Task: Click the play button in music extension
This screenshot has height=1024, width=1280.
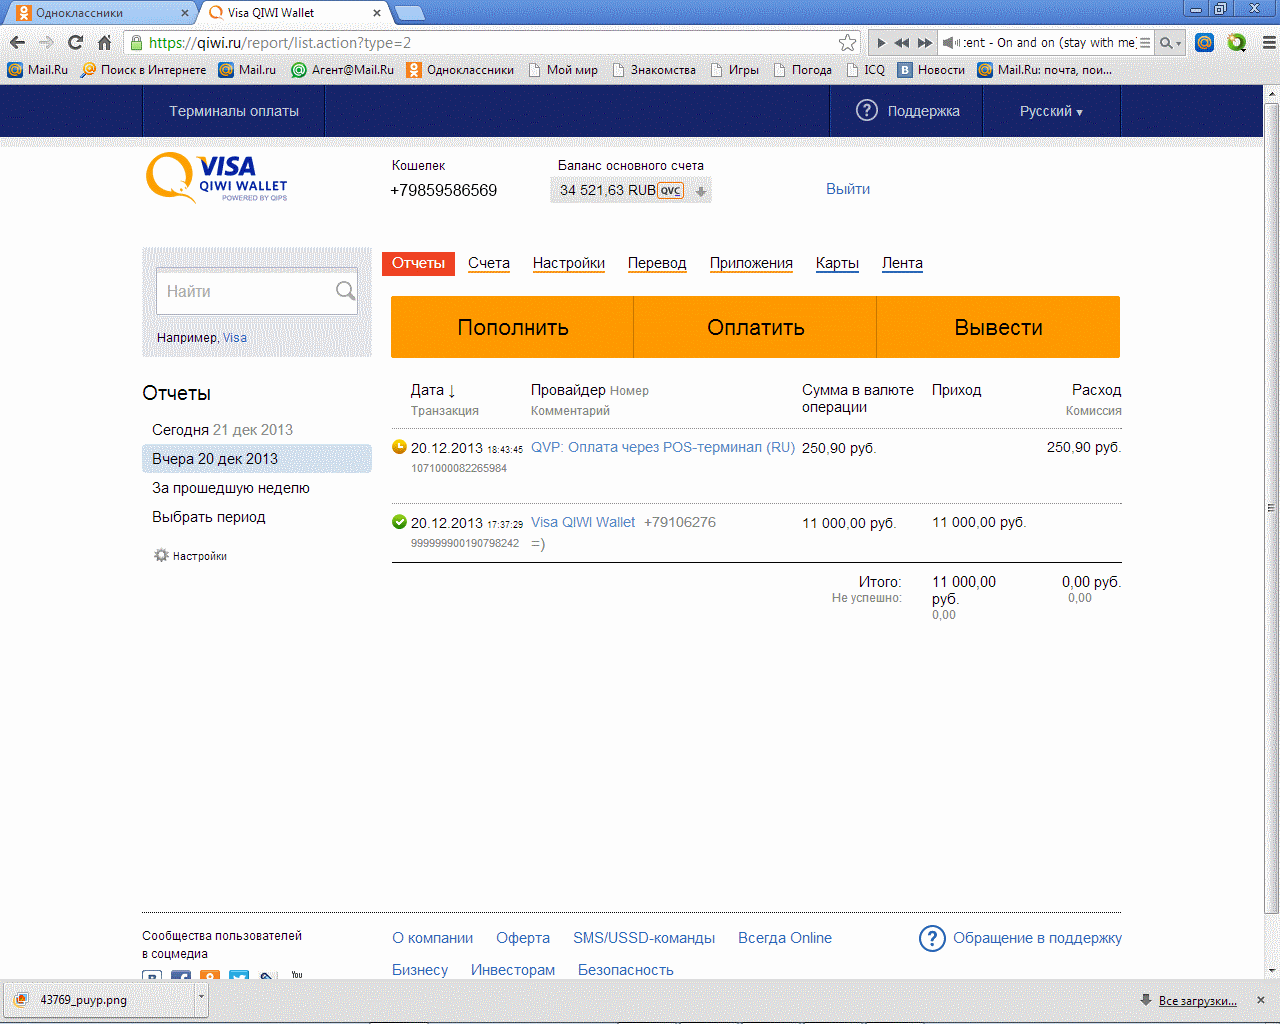Action: [x=881, y=43]
